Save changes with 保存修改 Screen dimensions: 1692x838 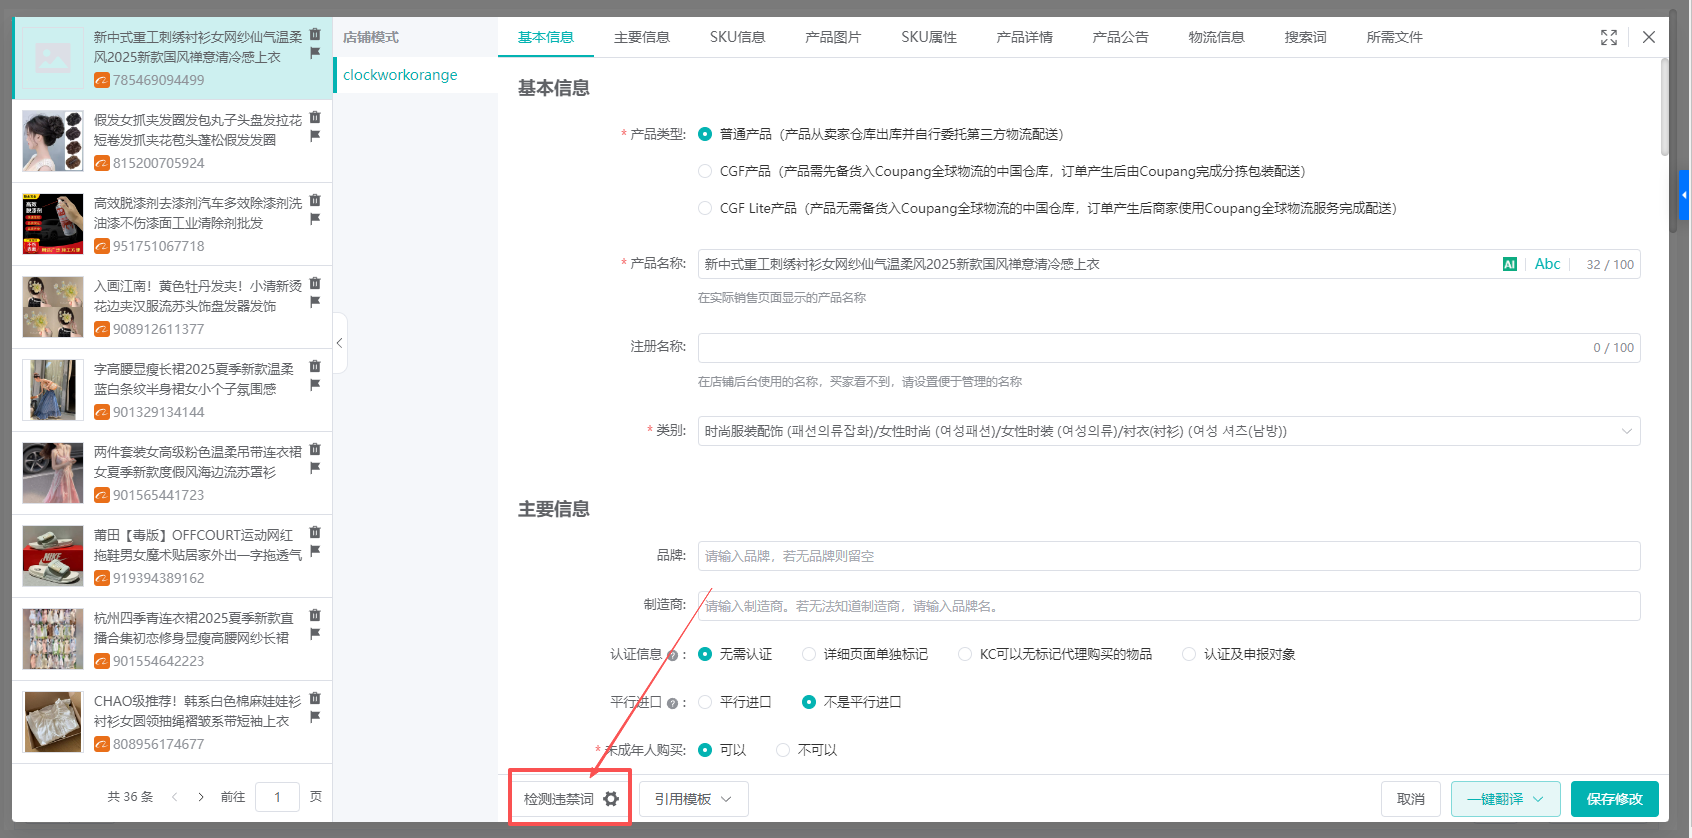1615,799
